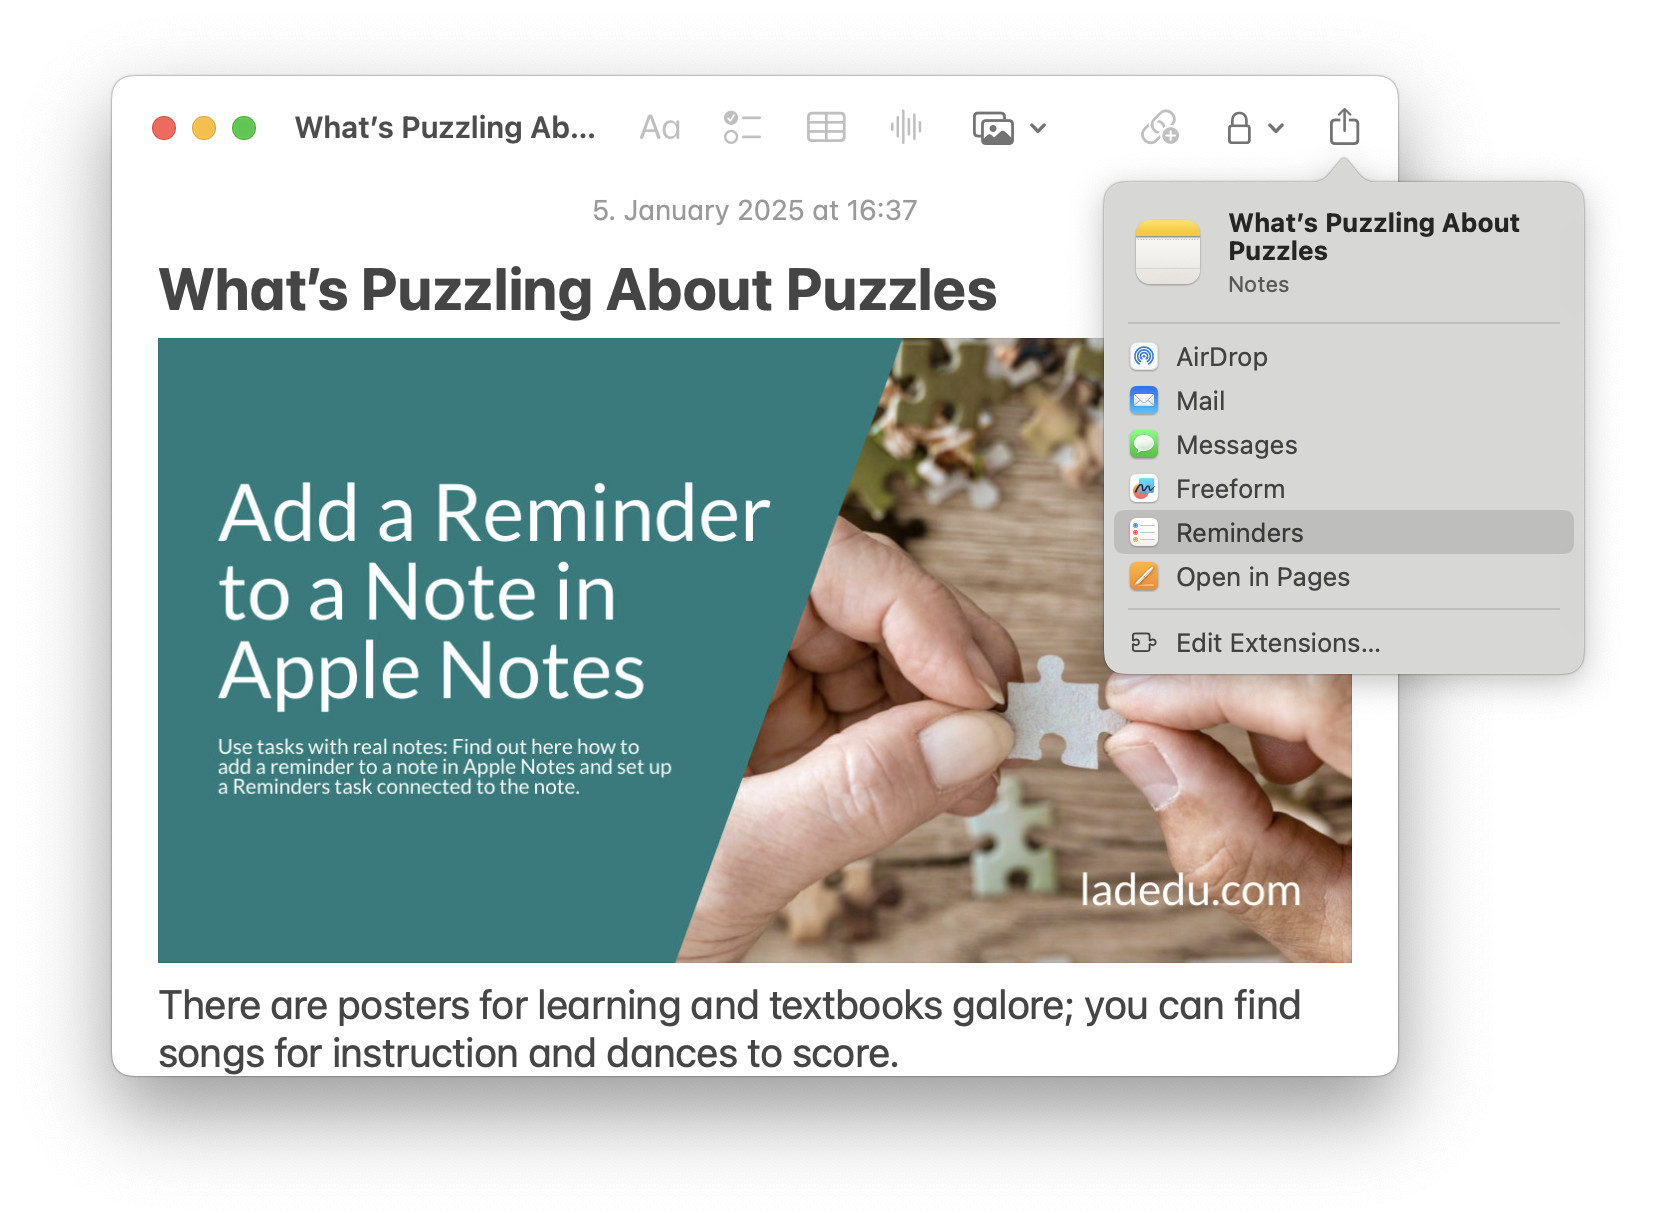Expand media dropdown chevron

[1038, 128]
